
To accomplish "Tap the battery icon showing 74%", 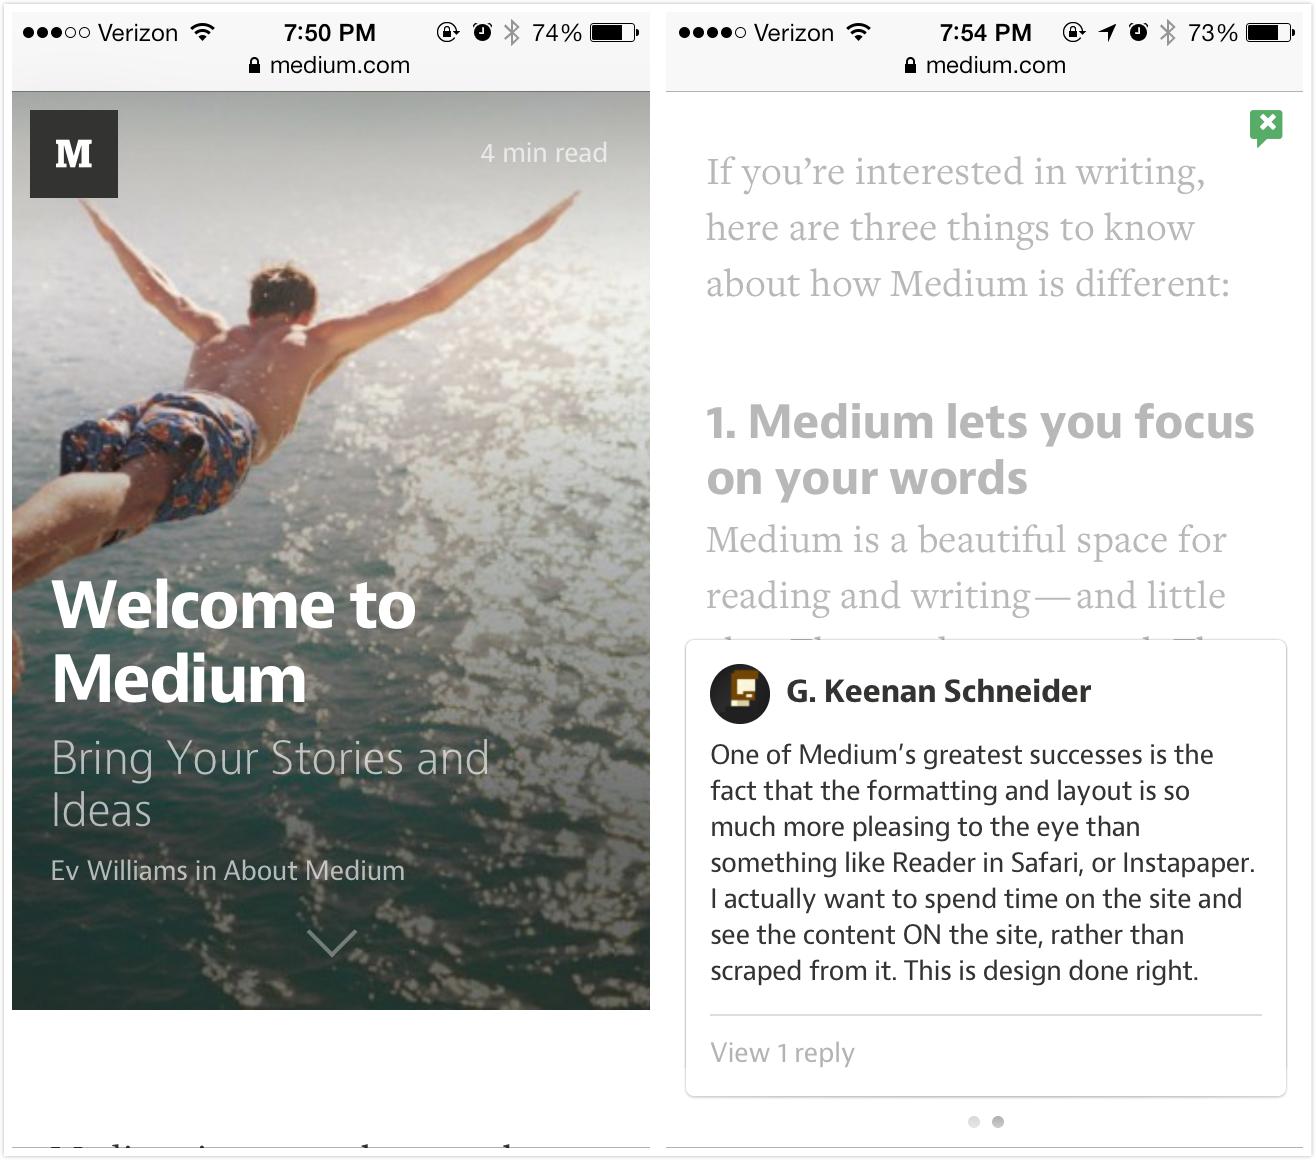I will coord(614,32).
